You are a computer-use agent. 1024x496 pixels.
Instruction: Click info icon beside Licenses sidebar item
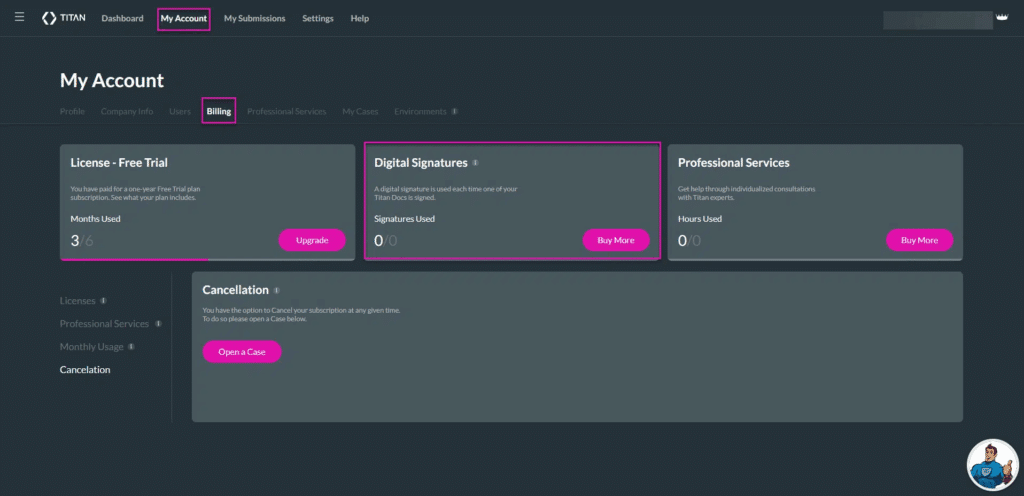[x=104, y=301]
